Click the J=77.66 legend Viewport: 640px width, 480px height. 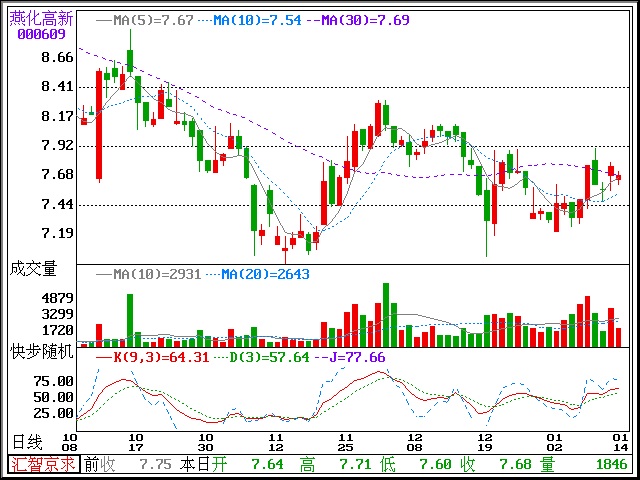click(x=349, y=358)
